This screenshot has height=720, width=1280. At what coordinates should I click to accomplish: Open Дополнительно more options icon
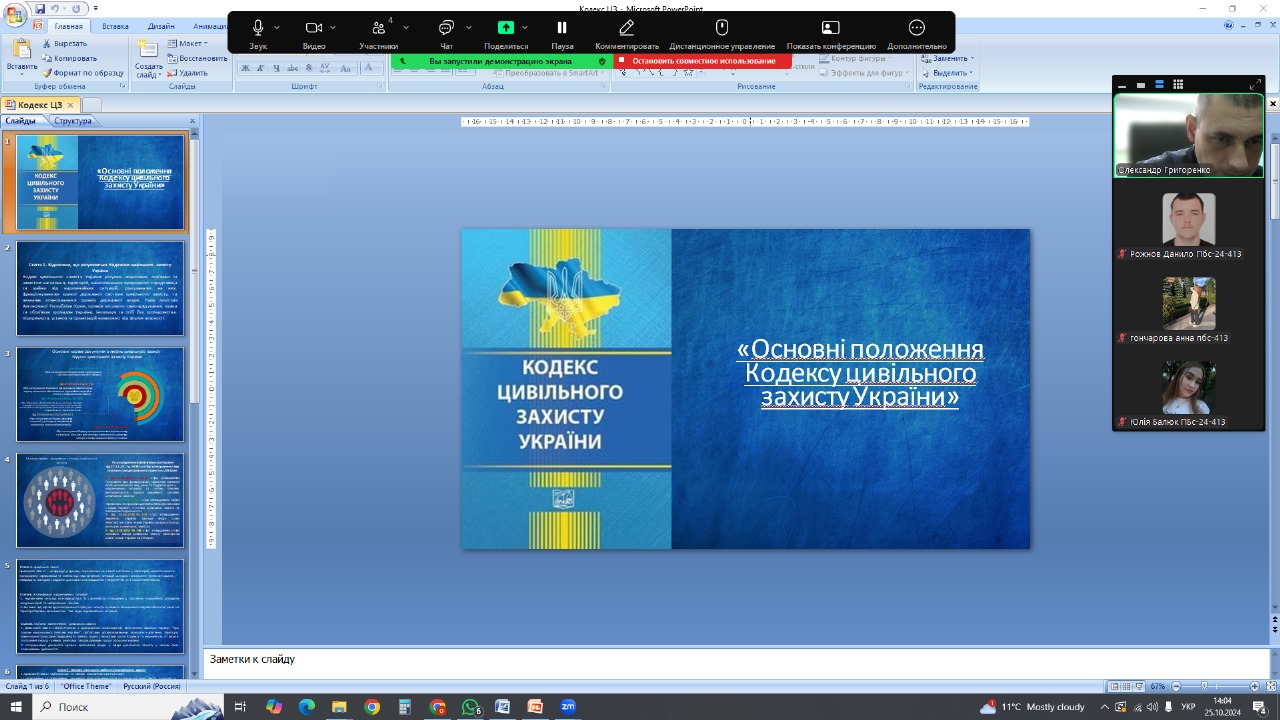916,28
